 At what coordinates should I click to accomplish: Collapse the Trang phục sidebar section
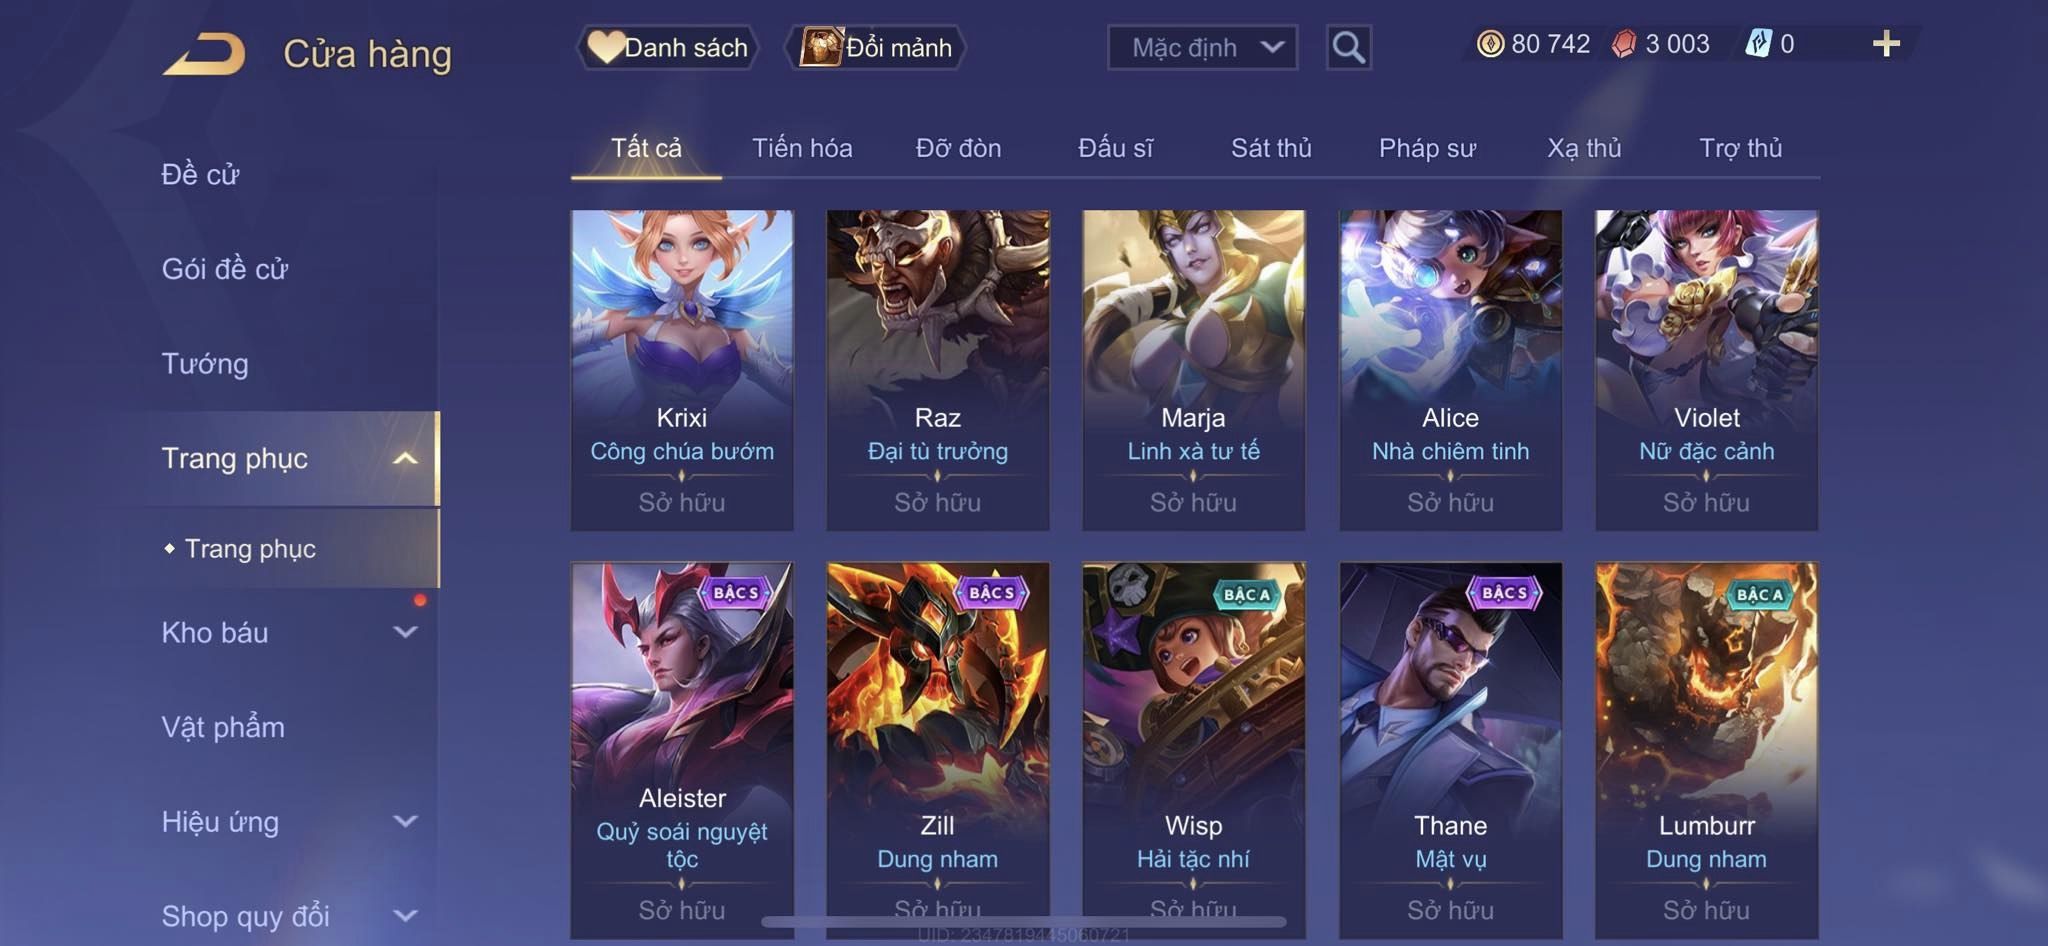coord(405,458)
